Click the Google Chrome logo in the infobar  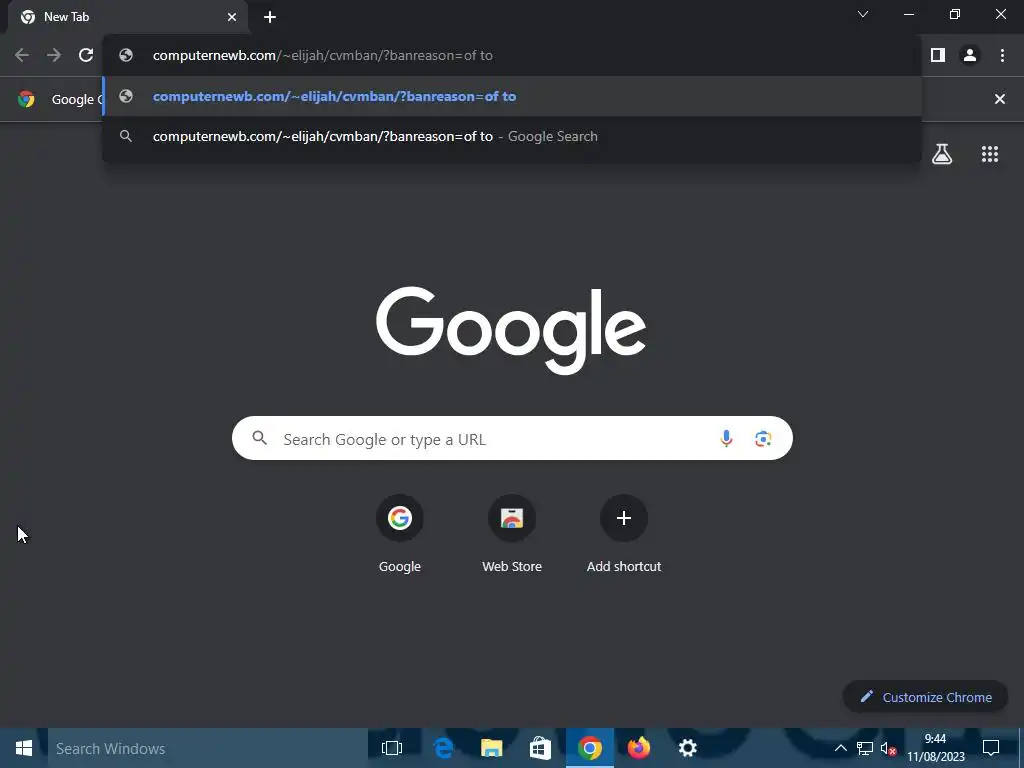(26, 99)
